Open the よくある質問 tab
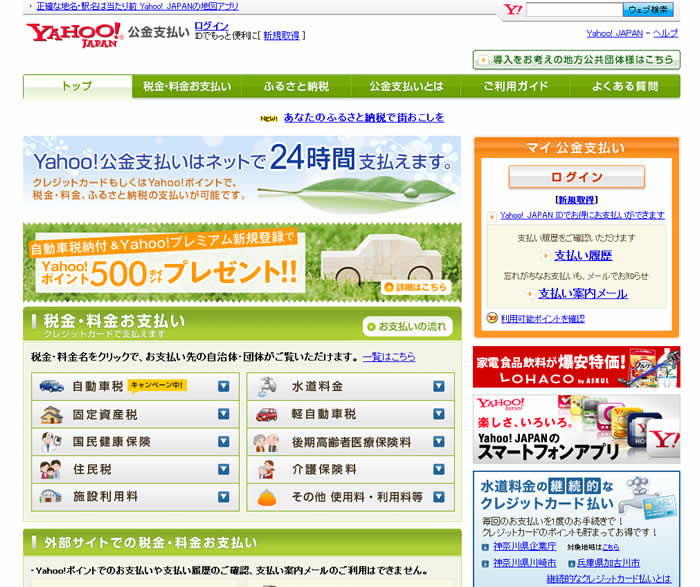The image size is (700, 587). tap(625, 86)
